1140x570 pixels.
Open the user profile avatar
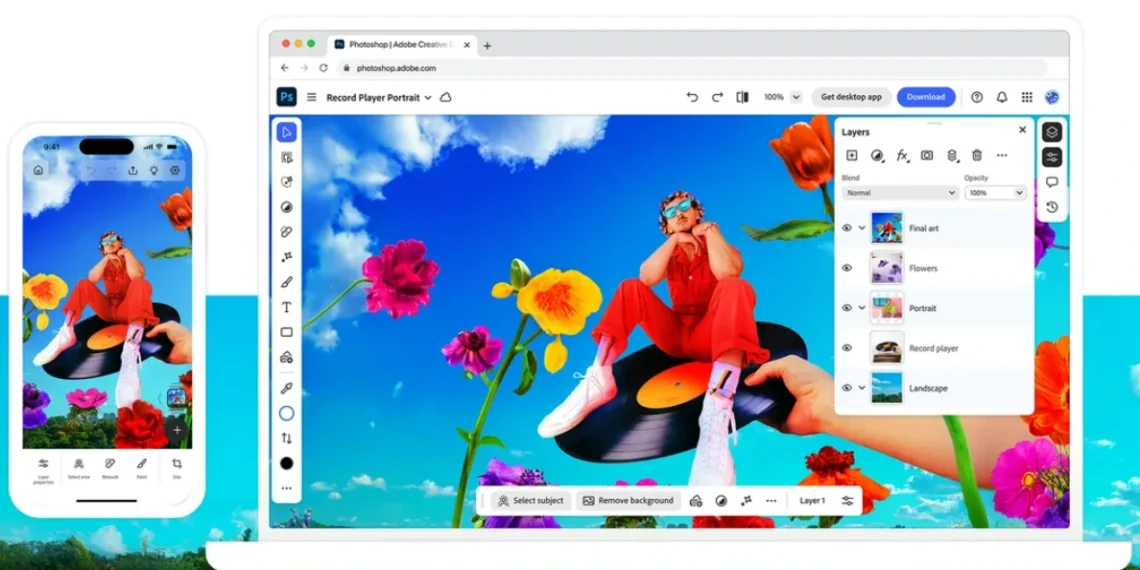pyautogui.click(x=1051, y=97)
